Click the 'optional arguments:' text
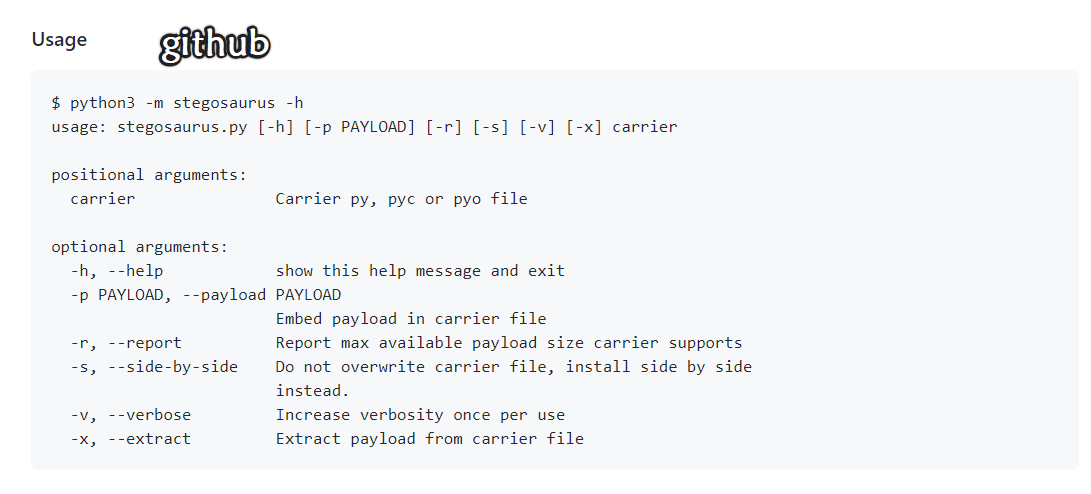The width and height of the screenshot is (1091, 494). coord(140,247)
